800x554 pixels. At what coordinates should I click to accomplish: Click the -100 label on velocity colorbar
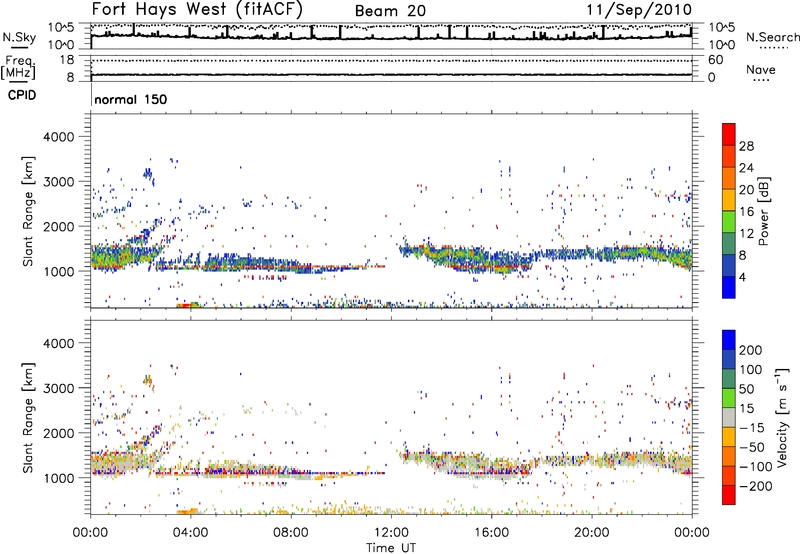(x=756, y=467)
